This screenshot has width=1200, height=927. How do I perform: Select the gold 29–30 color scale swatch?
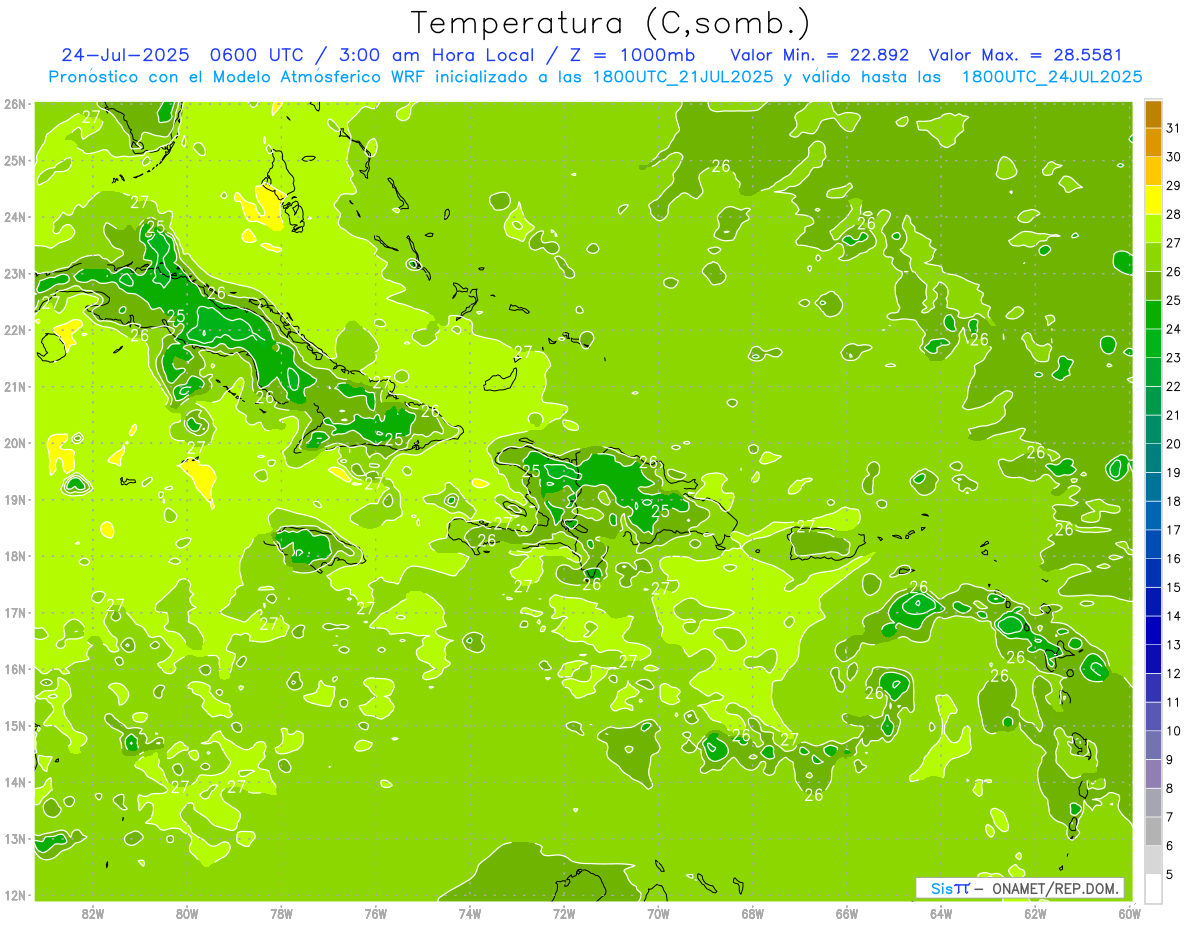[x=1153, y=171]
